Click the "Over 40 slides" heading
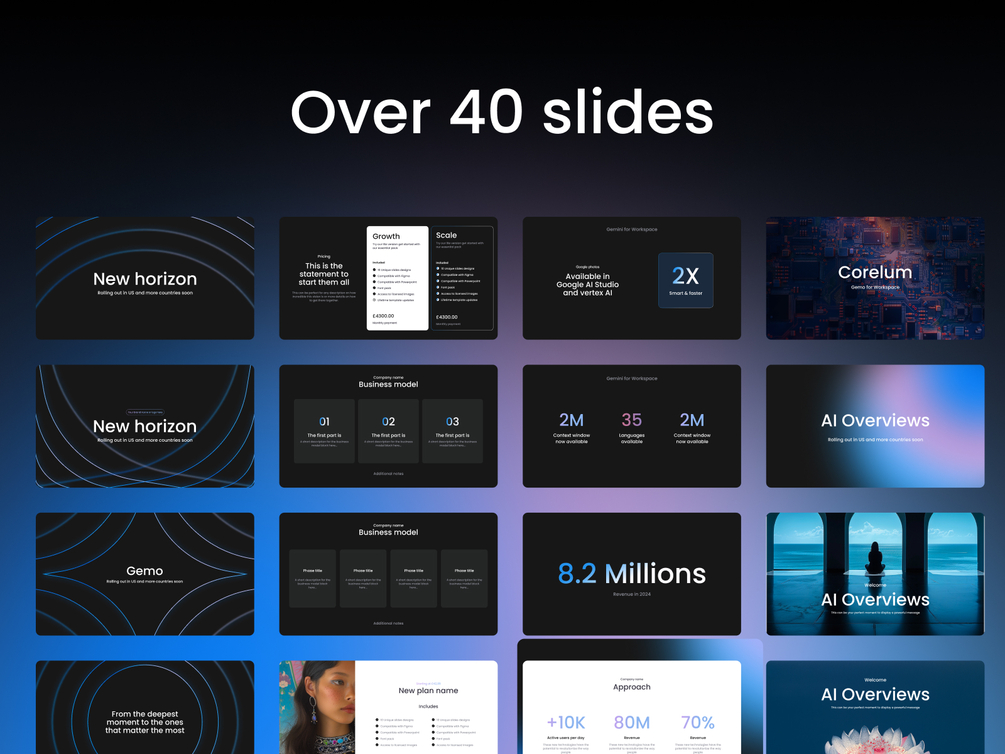 pyautogui.click(x=502, y=112)
